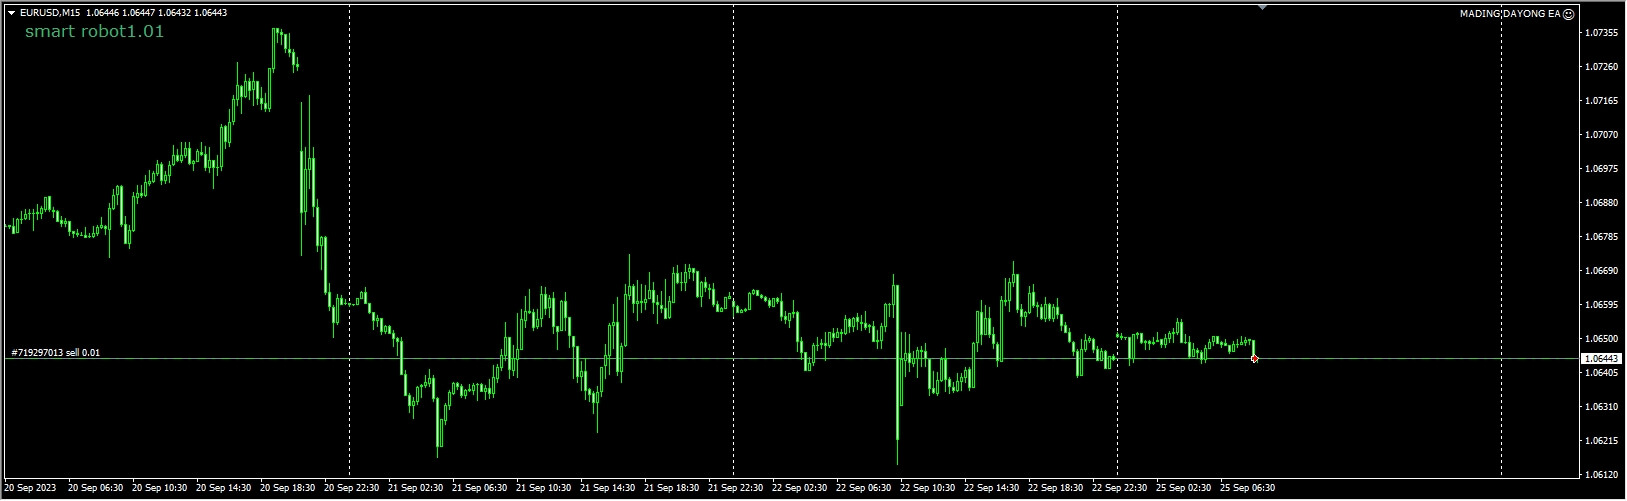This screenshot has height=501, width=1627.
Task: Click the current price tag 1.06443
Action: tap(1602, 358)
